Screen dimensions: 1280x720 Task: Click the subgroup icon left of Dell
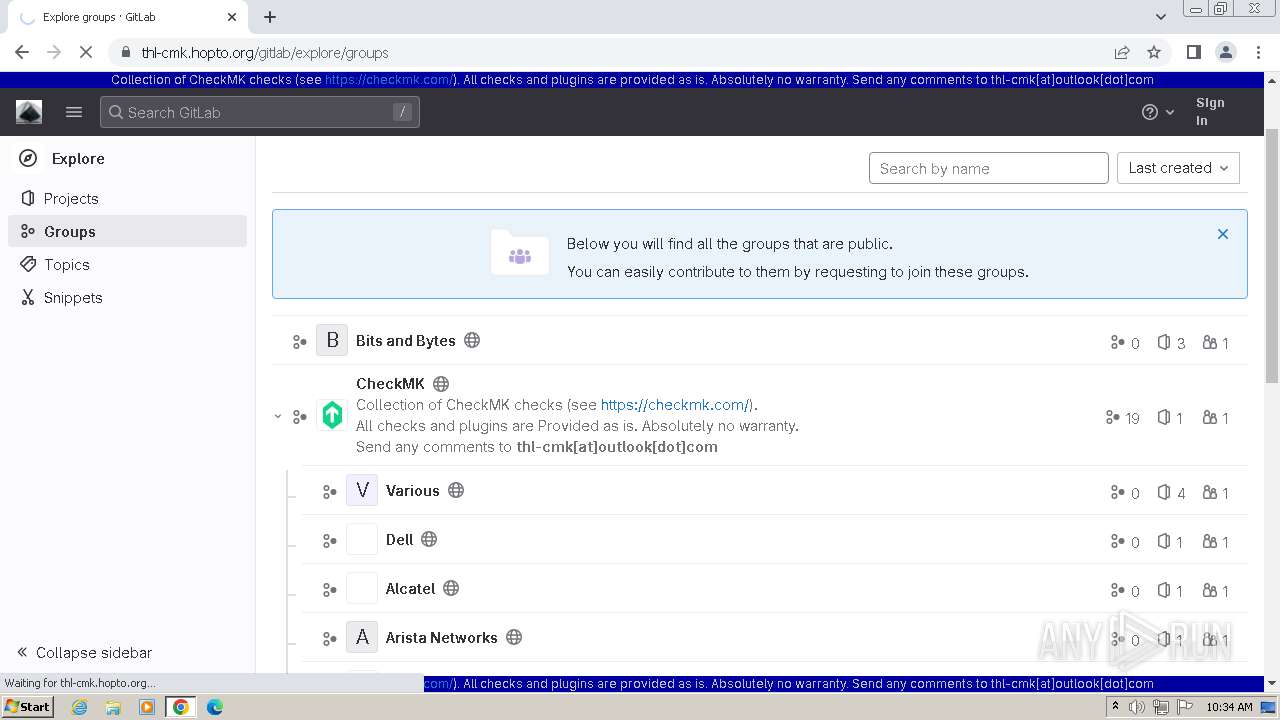(x=329, y=540)
